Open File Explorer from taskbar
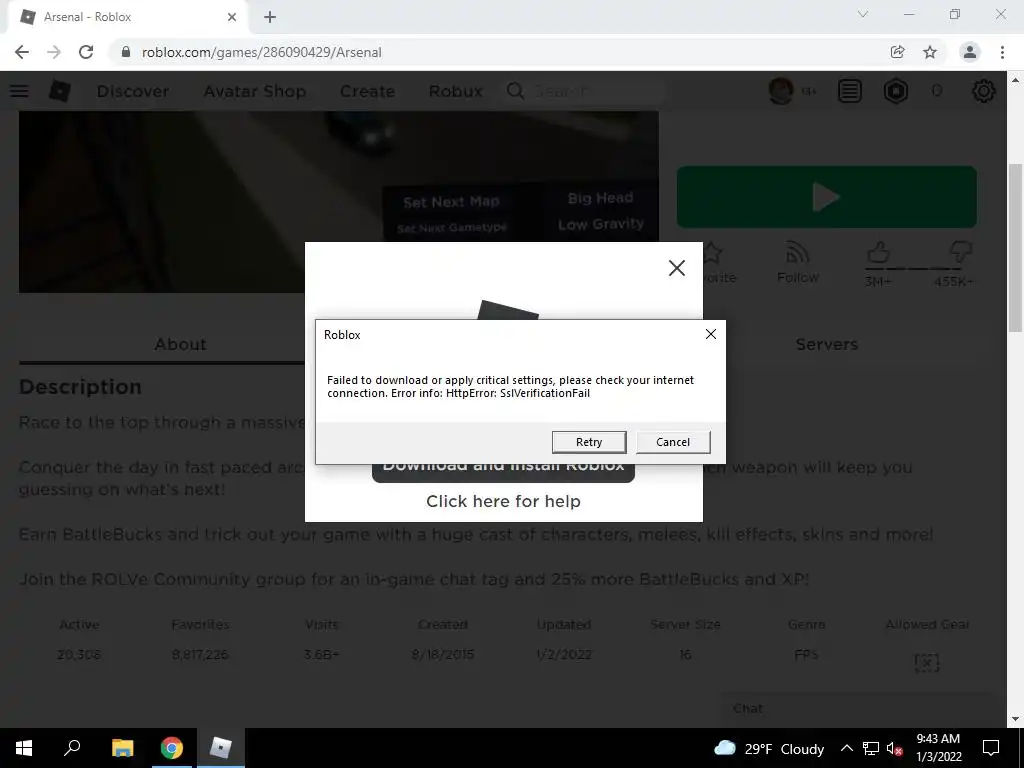 pos(122,748)
